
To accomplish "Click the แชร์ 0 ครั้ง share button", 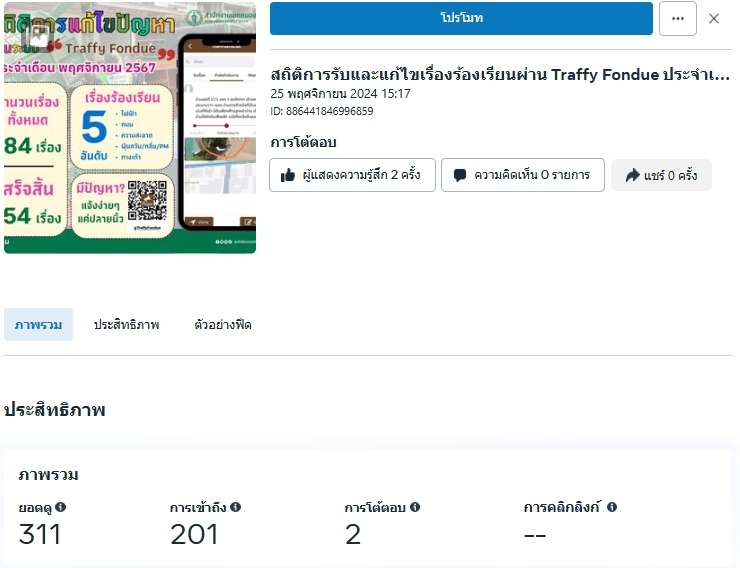I will pos(661,175).
